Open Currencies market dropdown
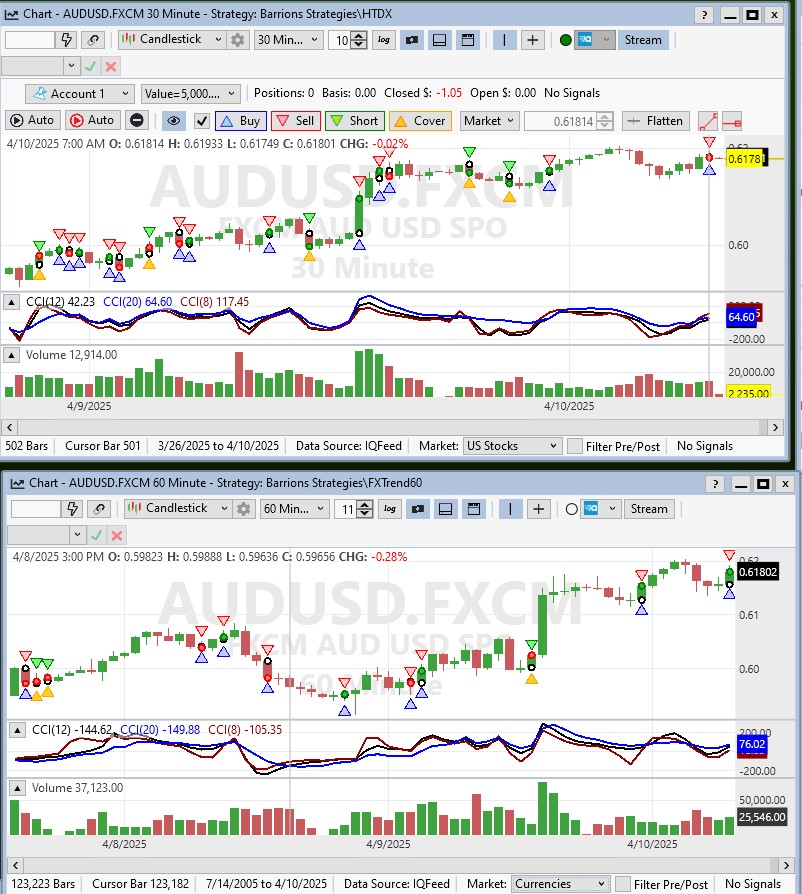 [x=560, y=884]
